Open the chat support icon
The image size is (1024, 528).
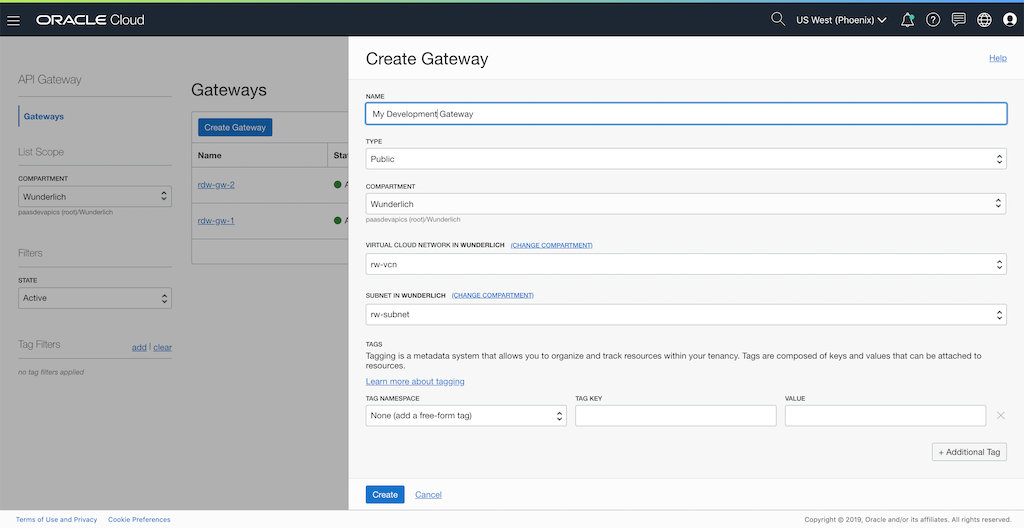959,20
